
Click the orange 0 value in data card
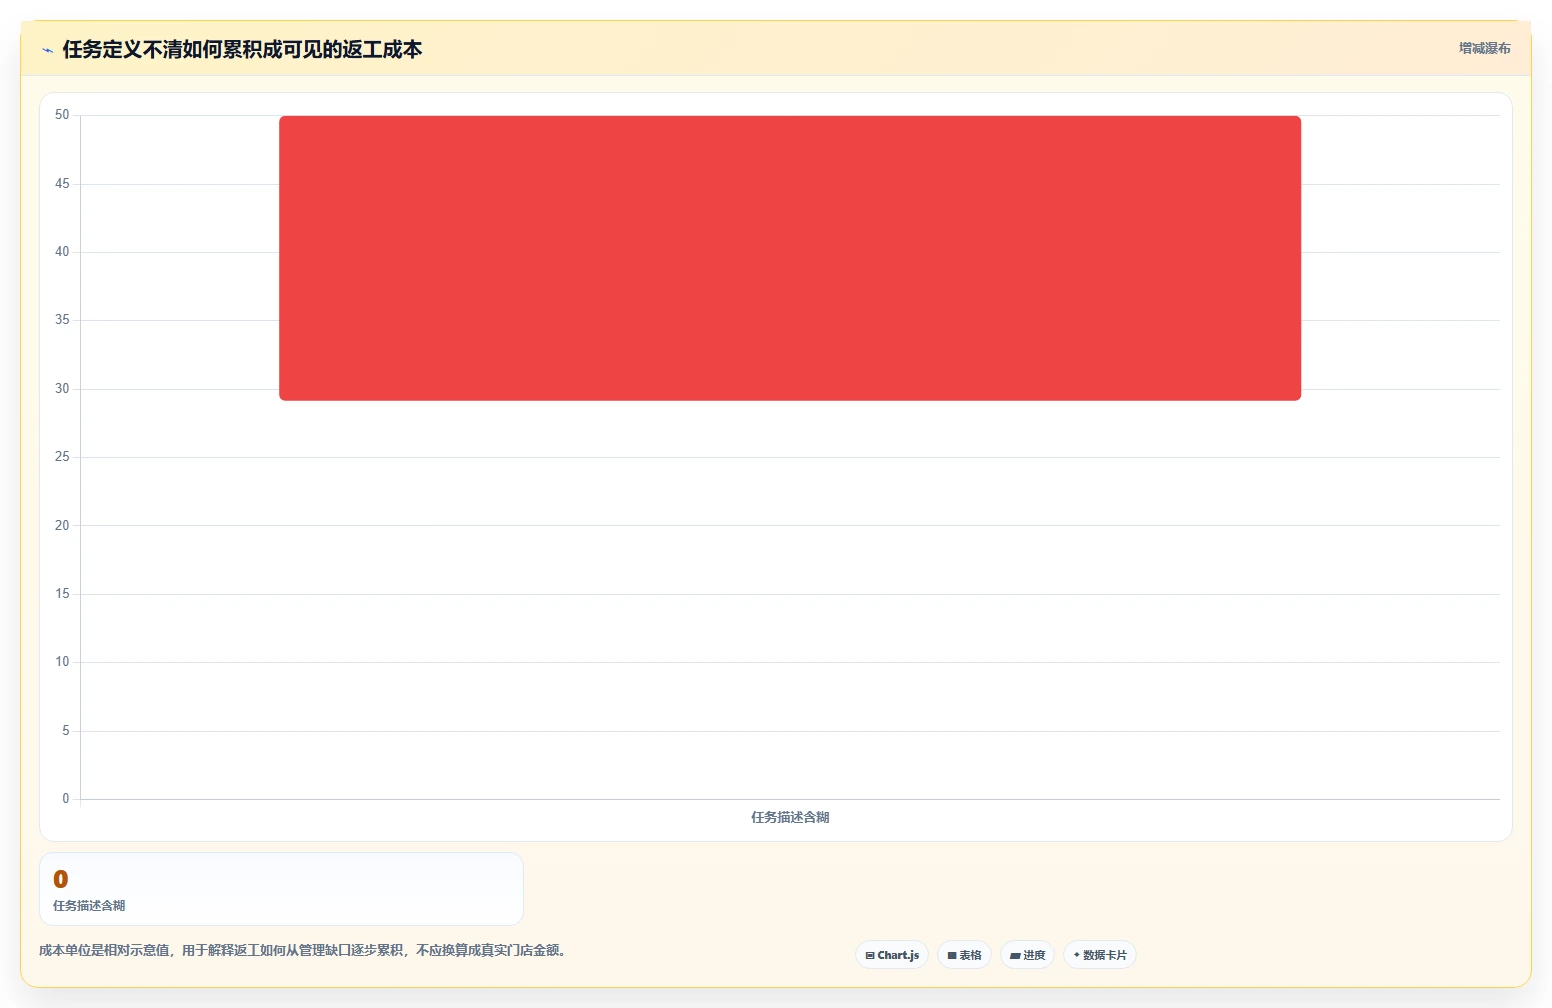click(61, 879)
